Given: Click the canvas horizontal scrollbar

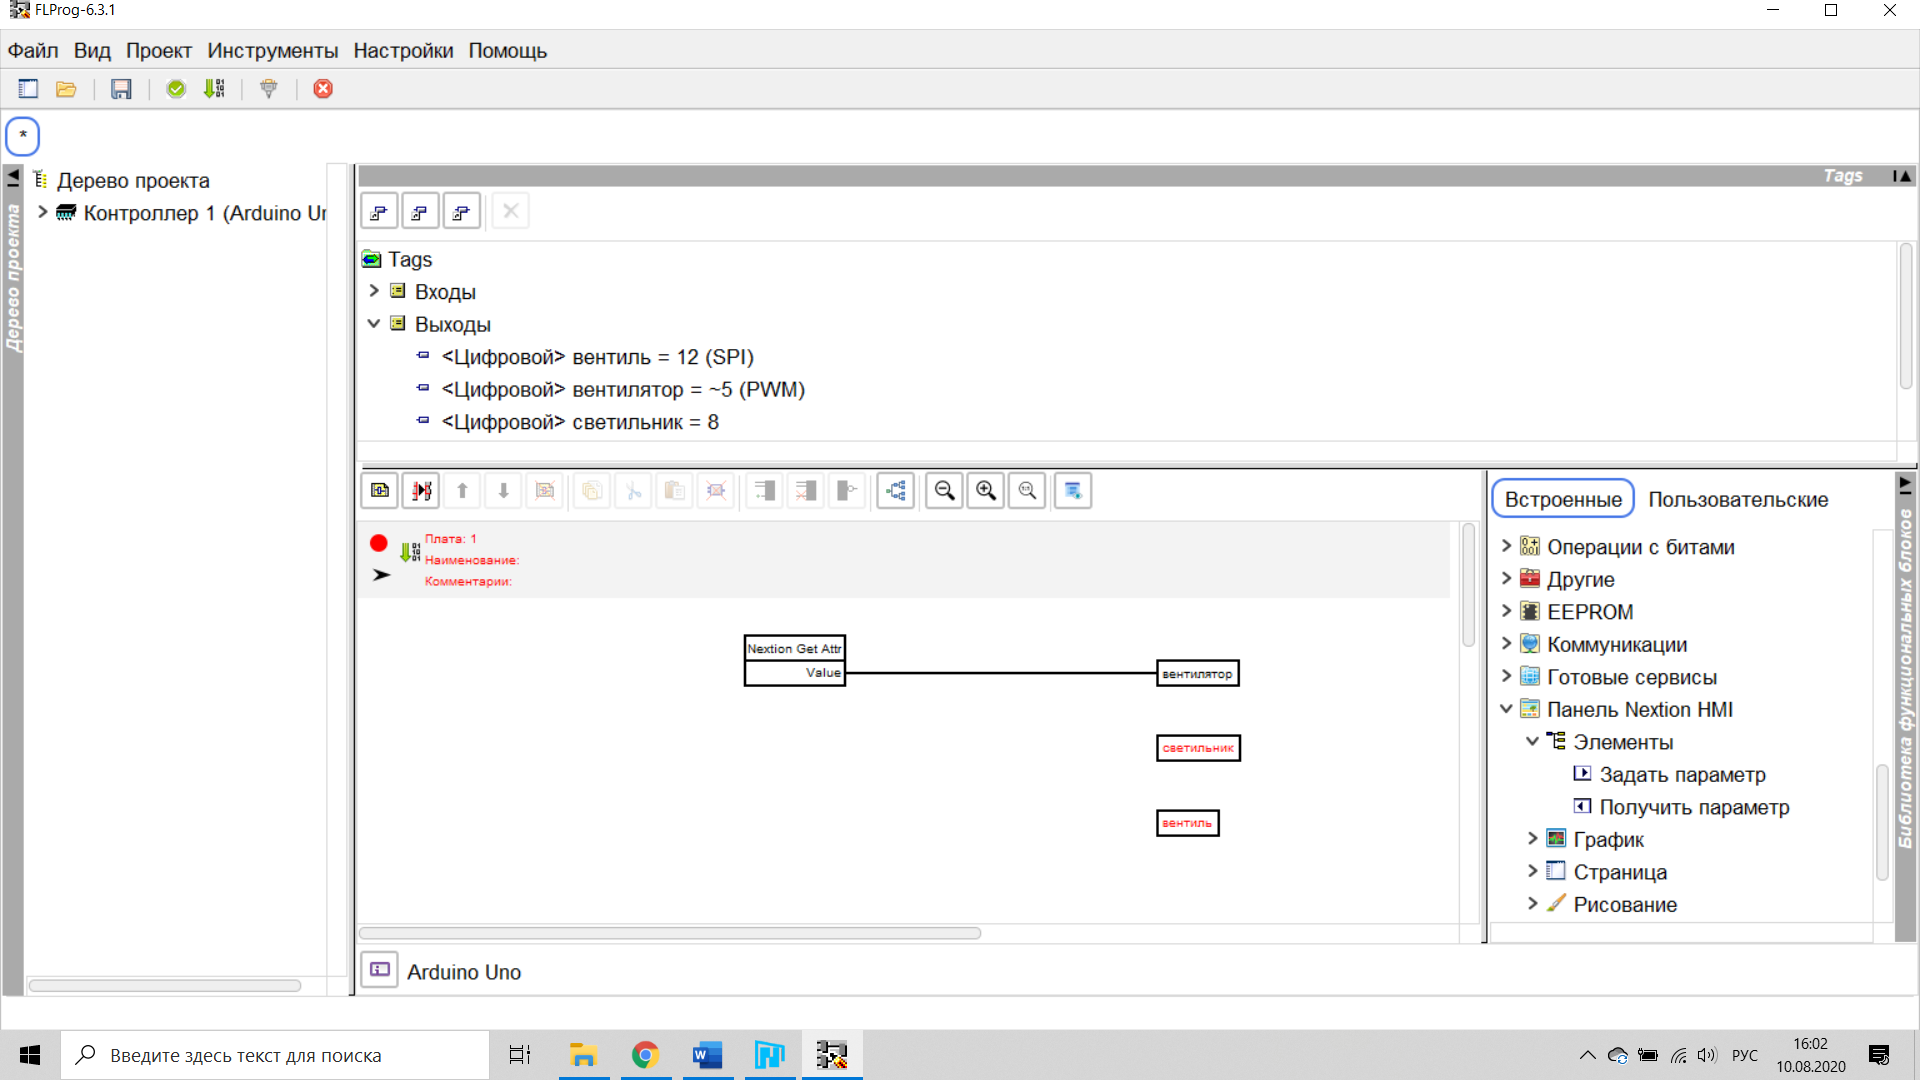Looking at the screenshot, I should 670,933.
